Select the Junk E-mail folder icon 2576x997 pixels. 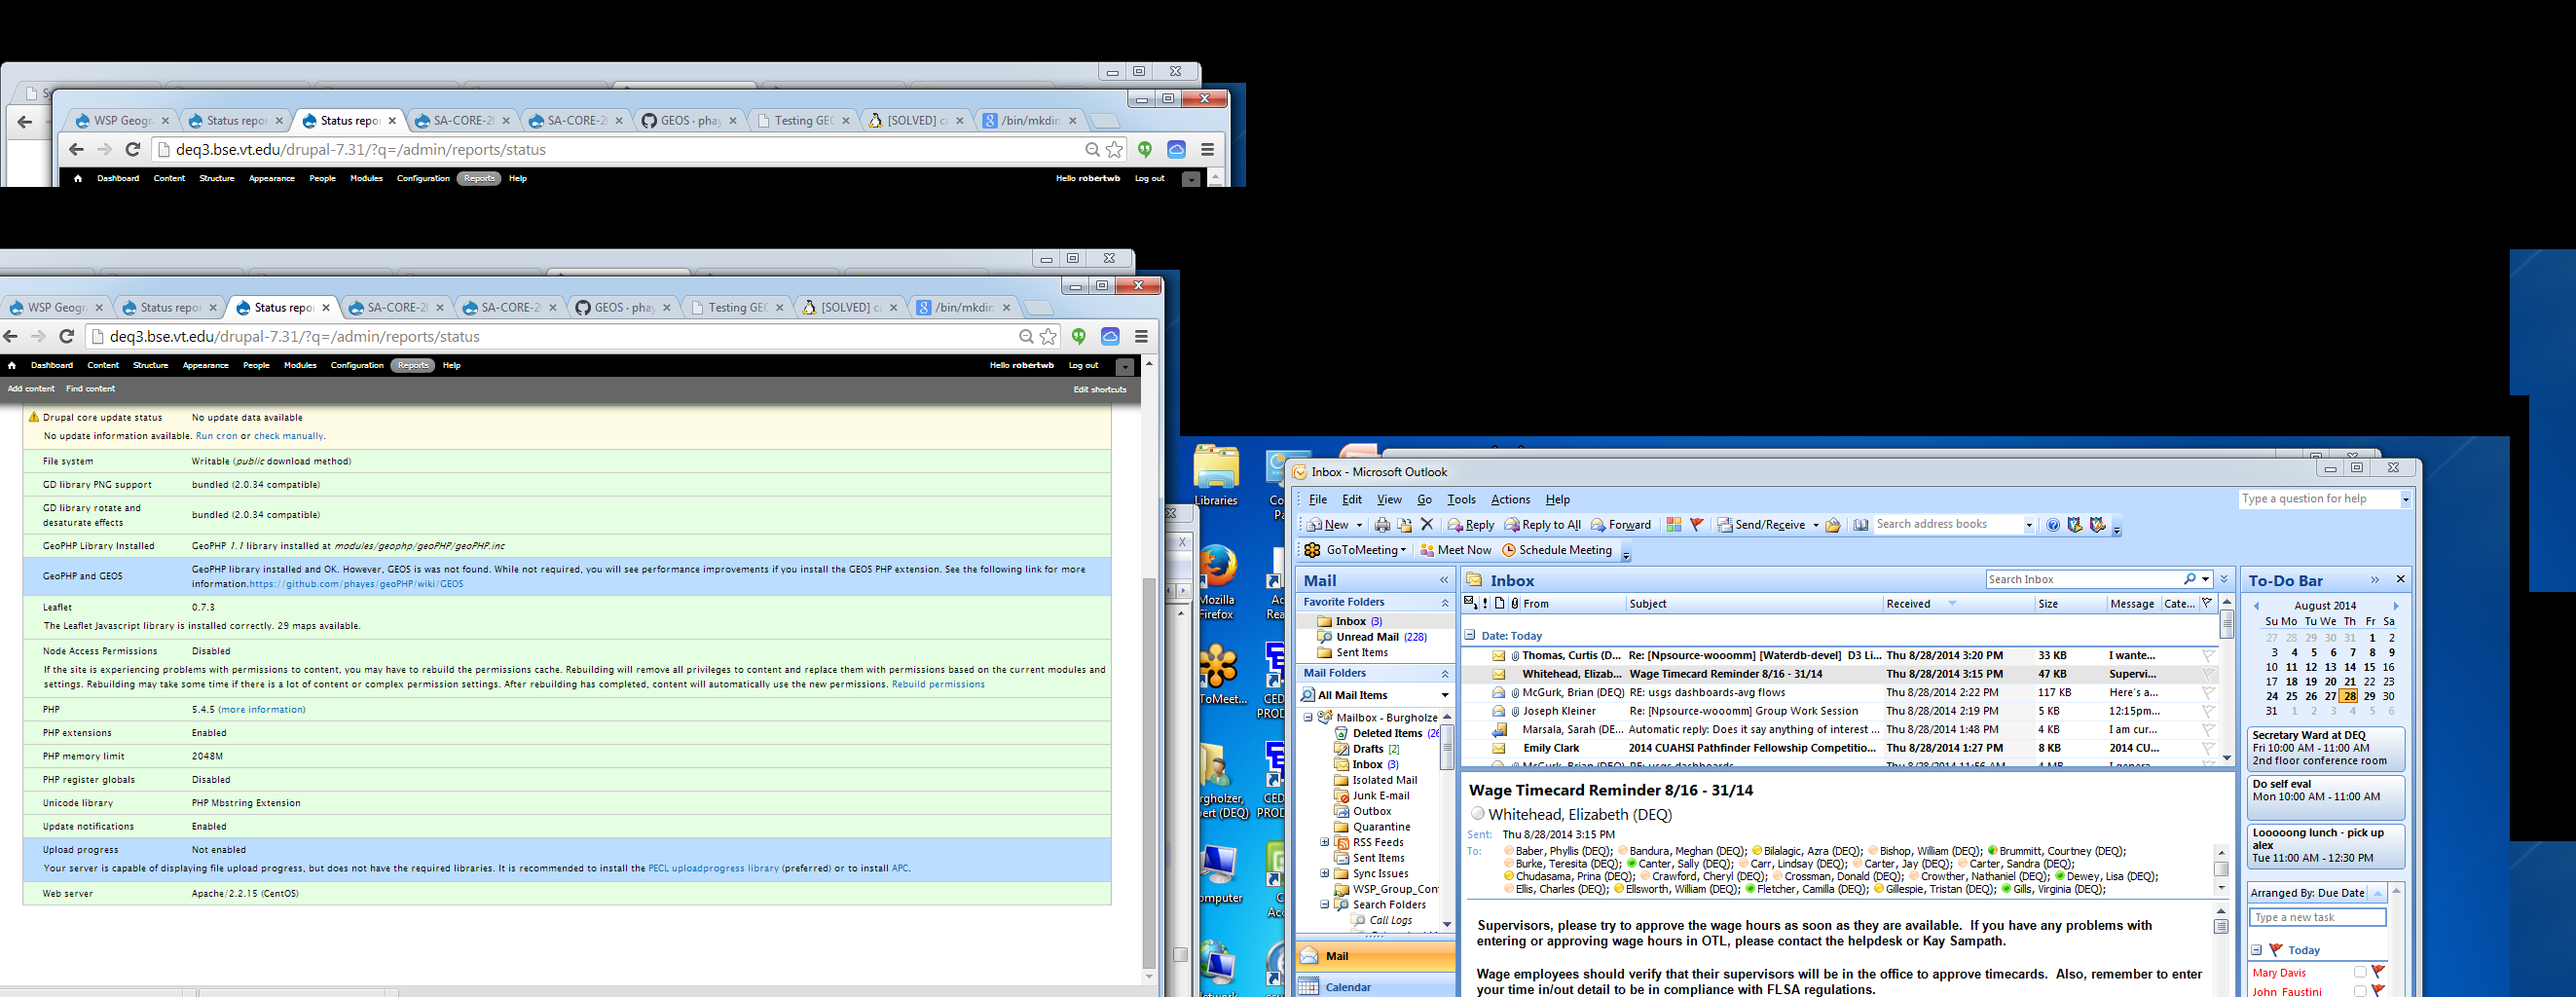[1343, 795]
